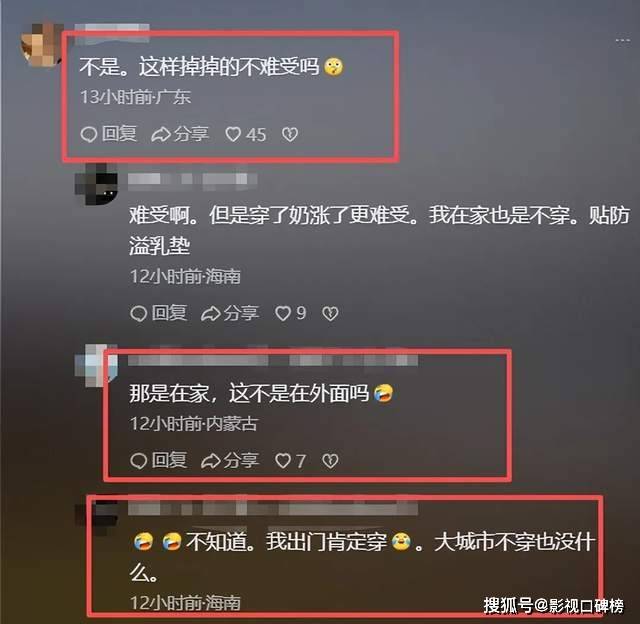
Task: Like the Inner Mongolia reply with 7 likes
Action: click(x=290, y=461)
